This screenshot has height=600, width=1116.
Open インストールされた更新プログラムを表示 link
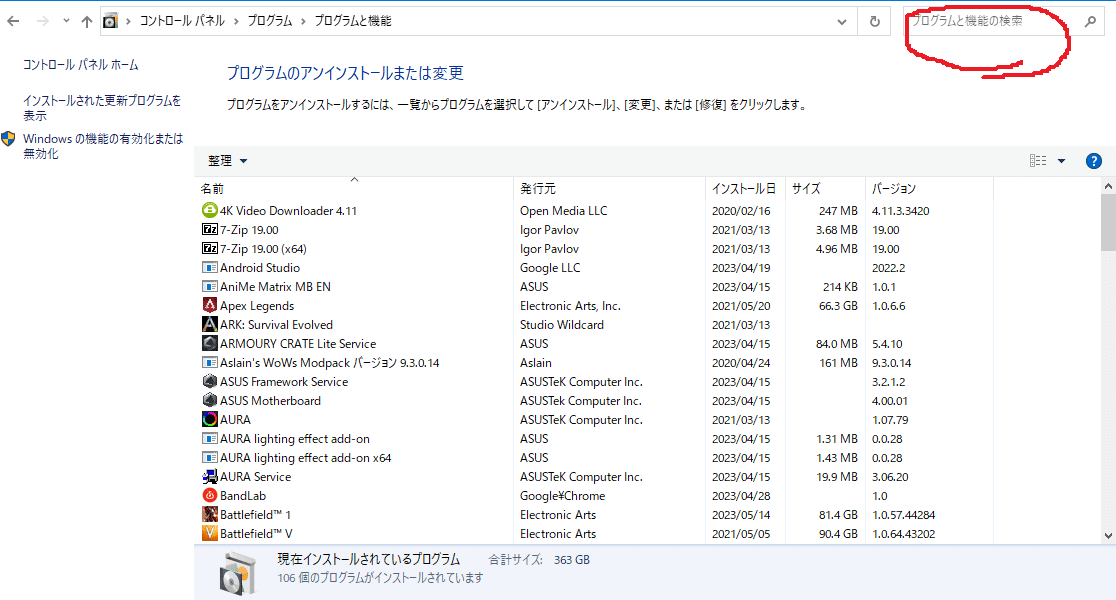click(102, 107)
